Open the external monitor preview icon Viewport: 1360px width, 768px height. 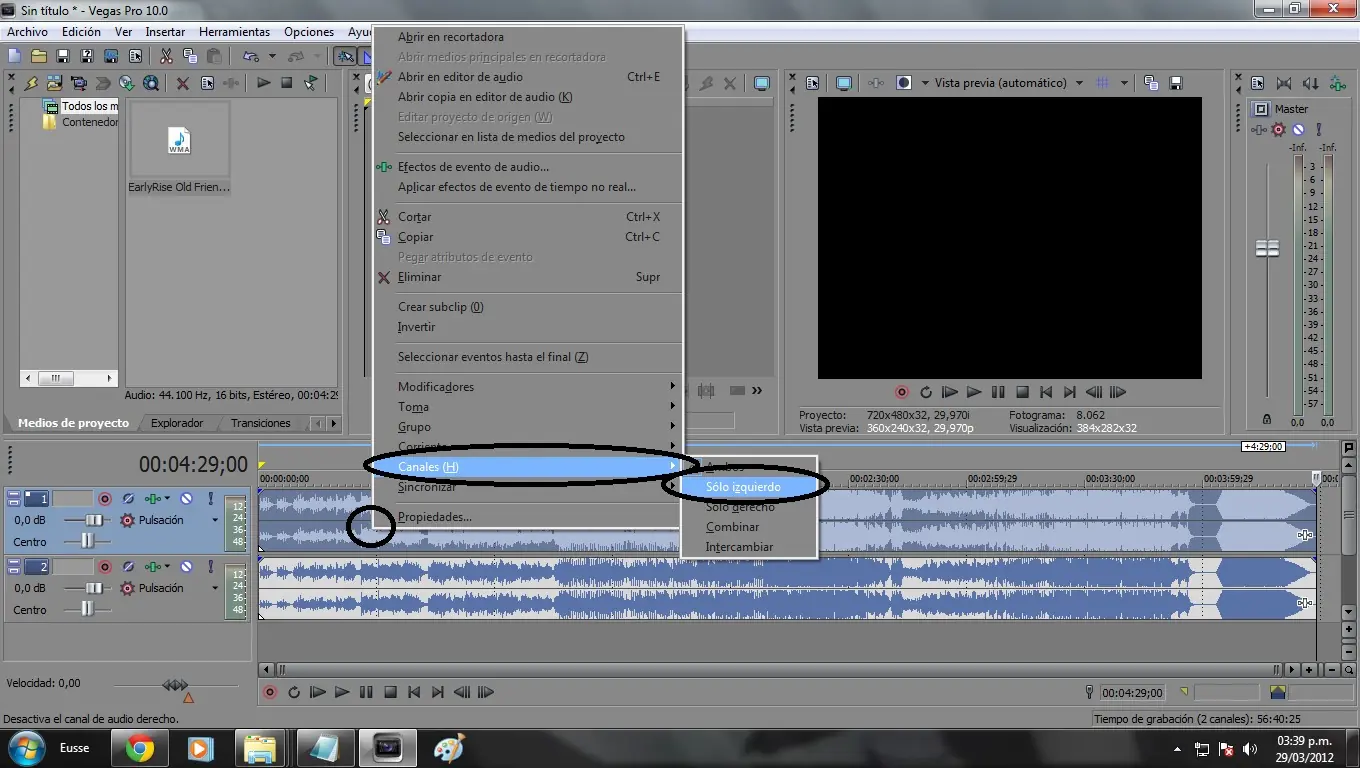[x=844, y=83]
